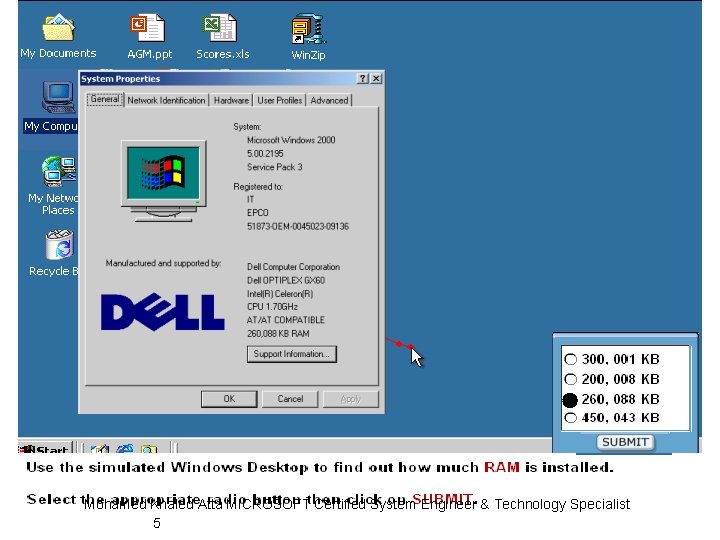Click the '260,088 KB RAM' text
The height and width of the screenshot is (540, 720).
coord(278,333)
